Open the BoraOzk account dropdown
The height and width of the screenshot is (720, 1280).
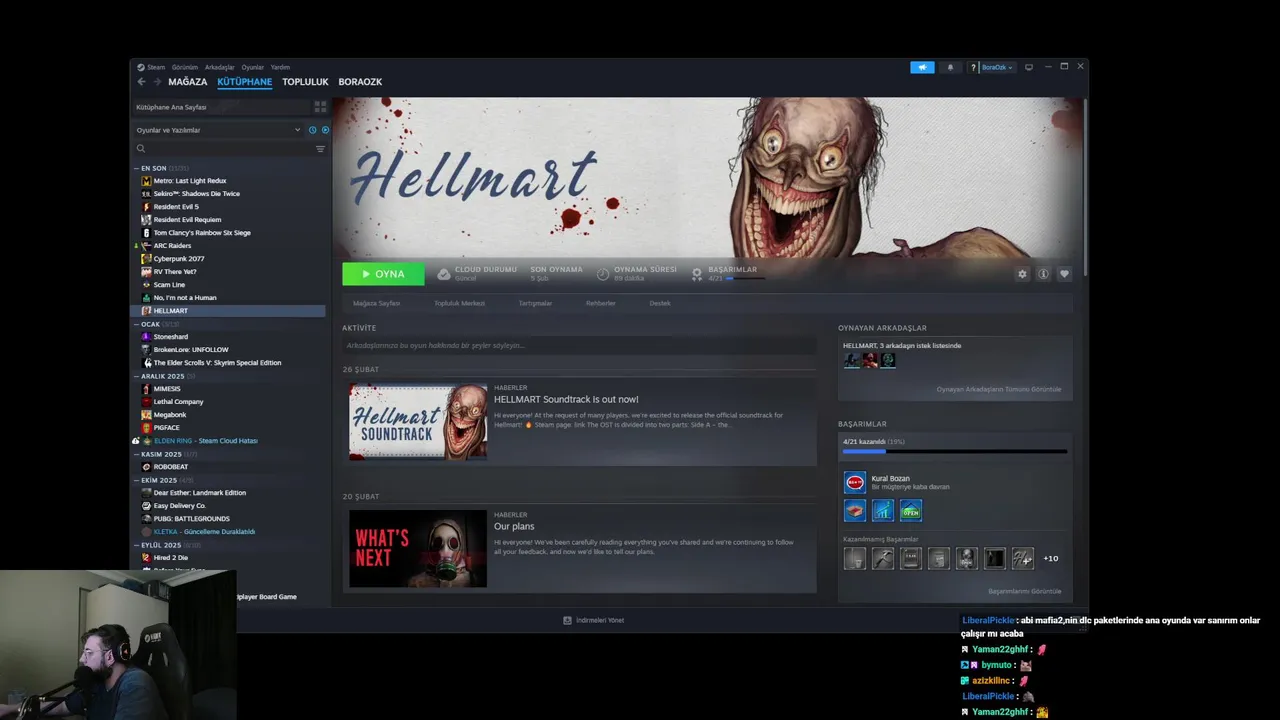click(x=997, y=67)
